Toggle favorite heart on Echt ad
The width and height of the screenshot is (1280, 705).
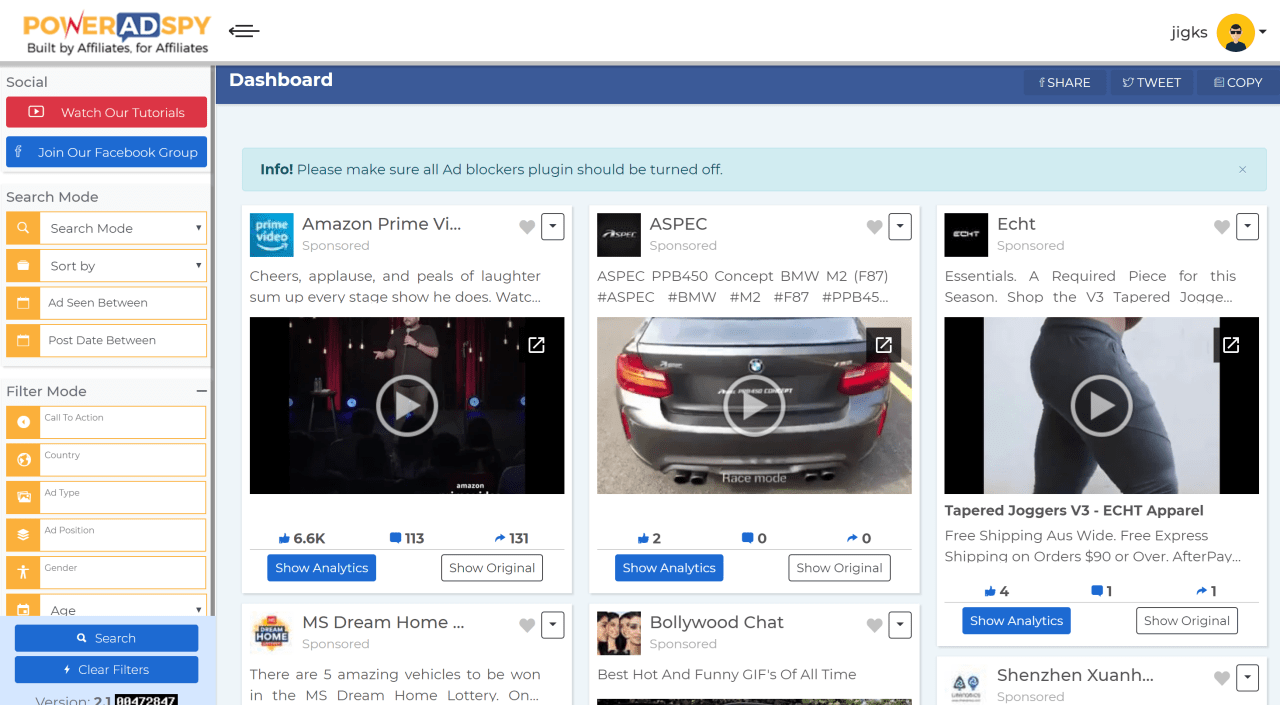tap(1221, 228)
